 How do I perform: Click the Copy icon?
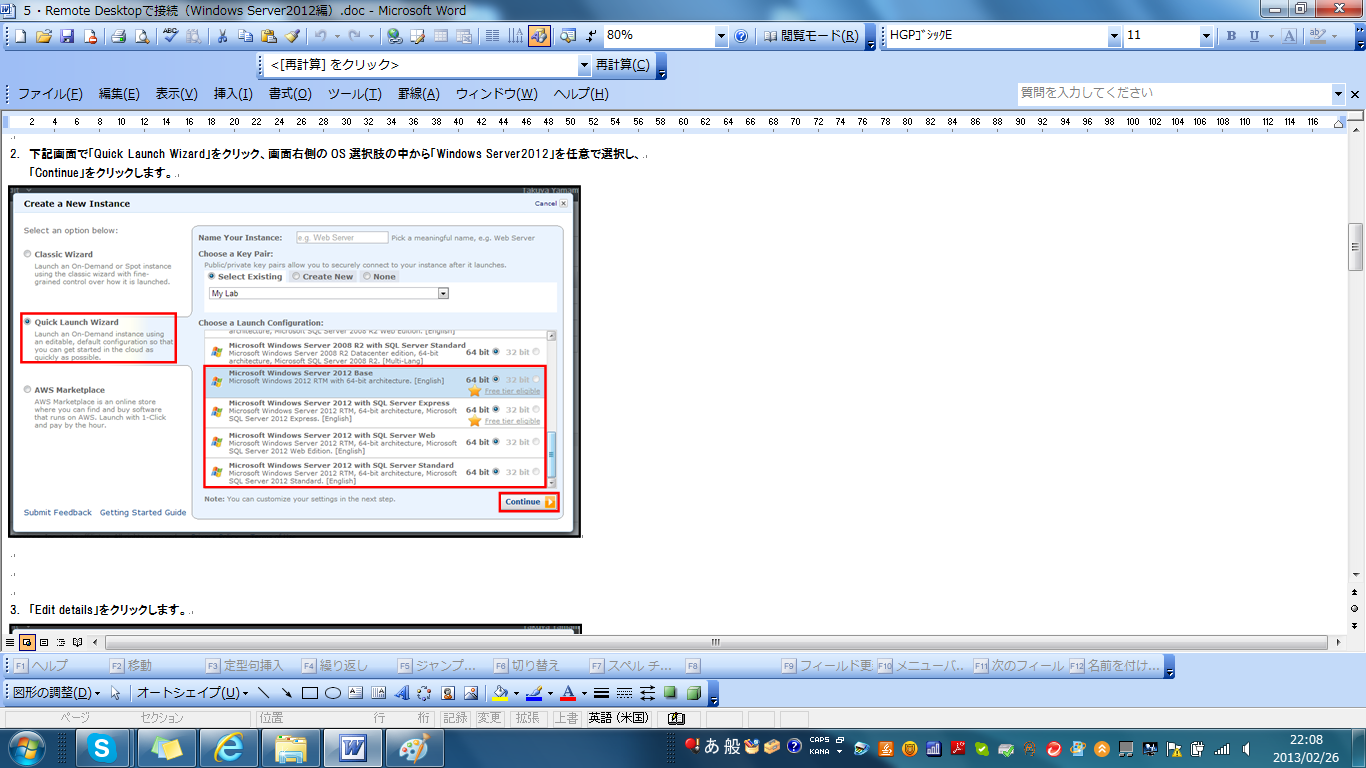click(x=245, y=36)
